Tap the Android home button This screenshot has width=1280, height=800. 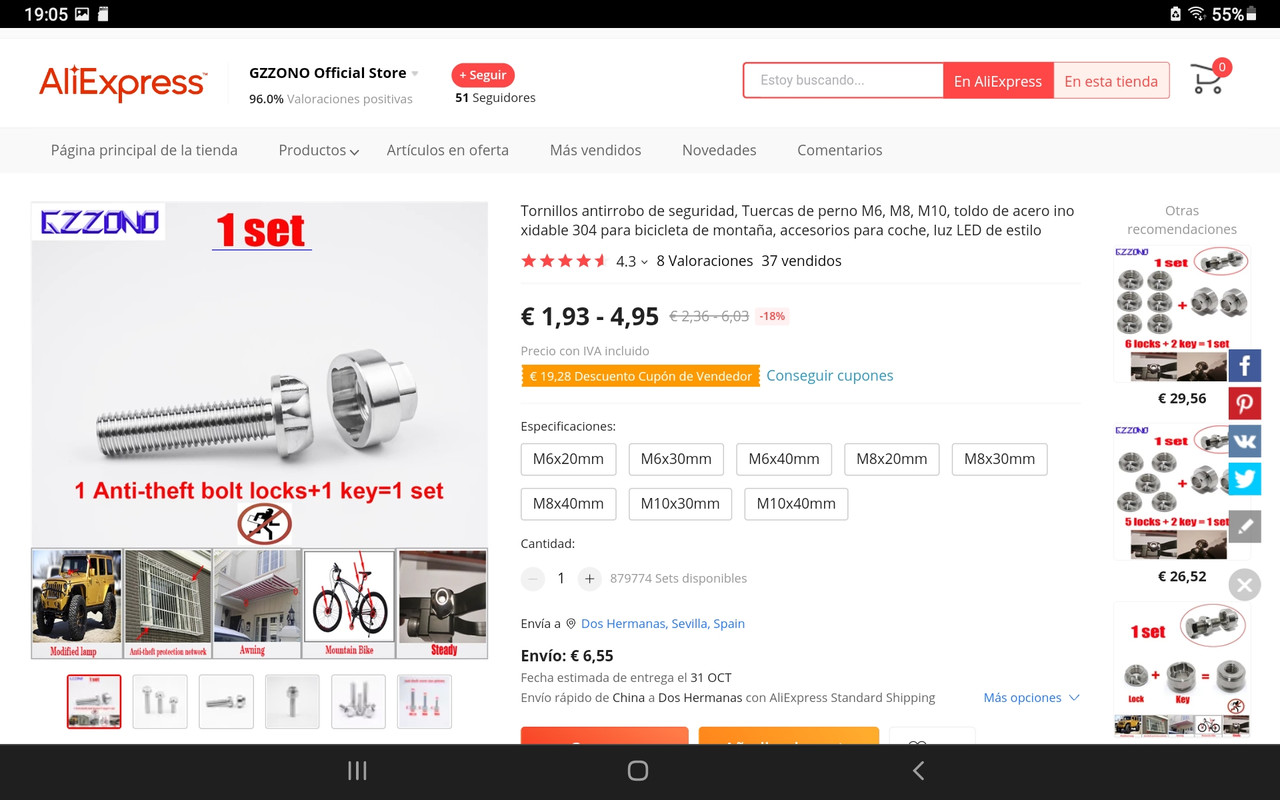click(x=638, y=770)
